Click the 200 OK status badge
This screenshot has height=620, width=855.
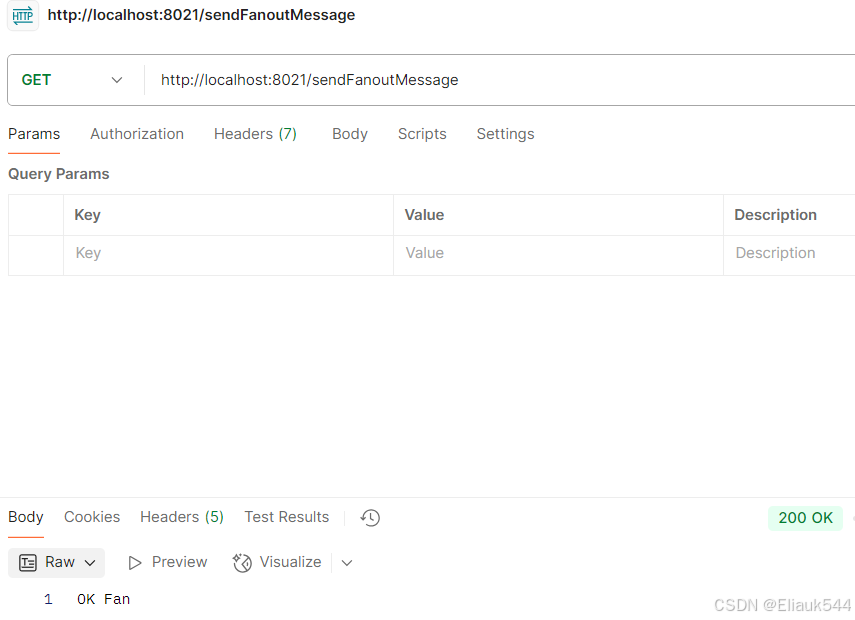point(805,518)
